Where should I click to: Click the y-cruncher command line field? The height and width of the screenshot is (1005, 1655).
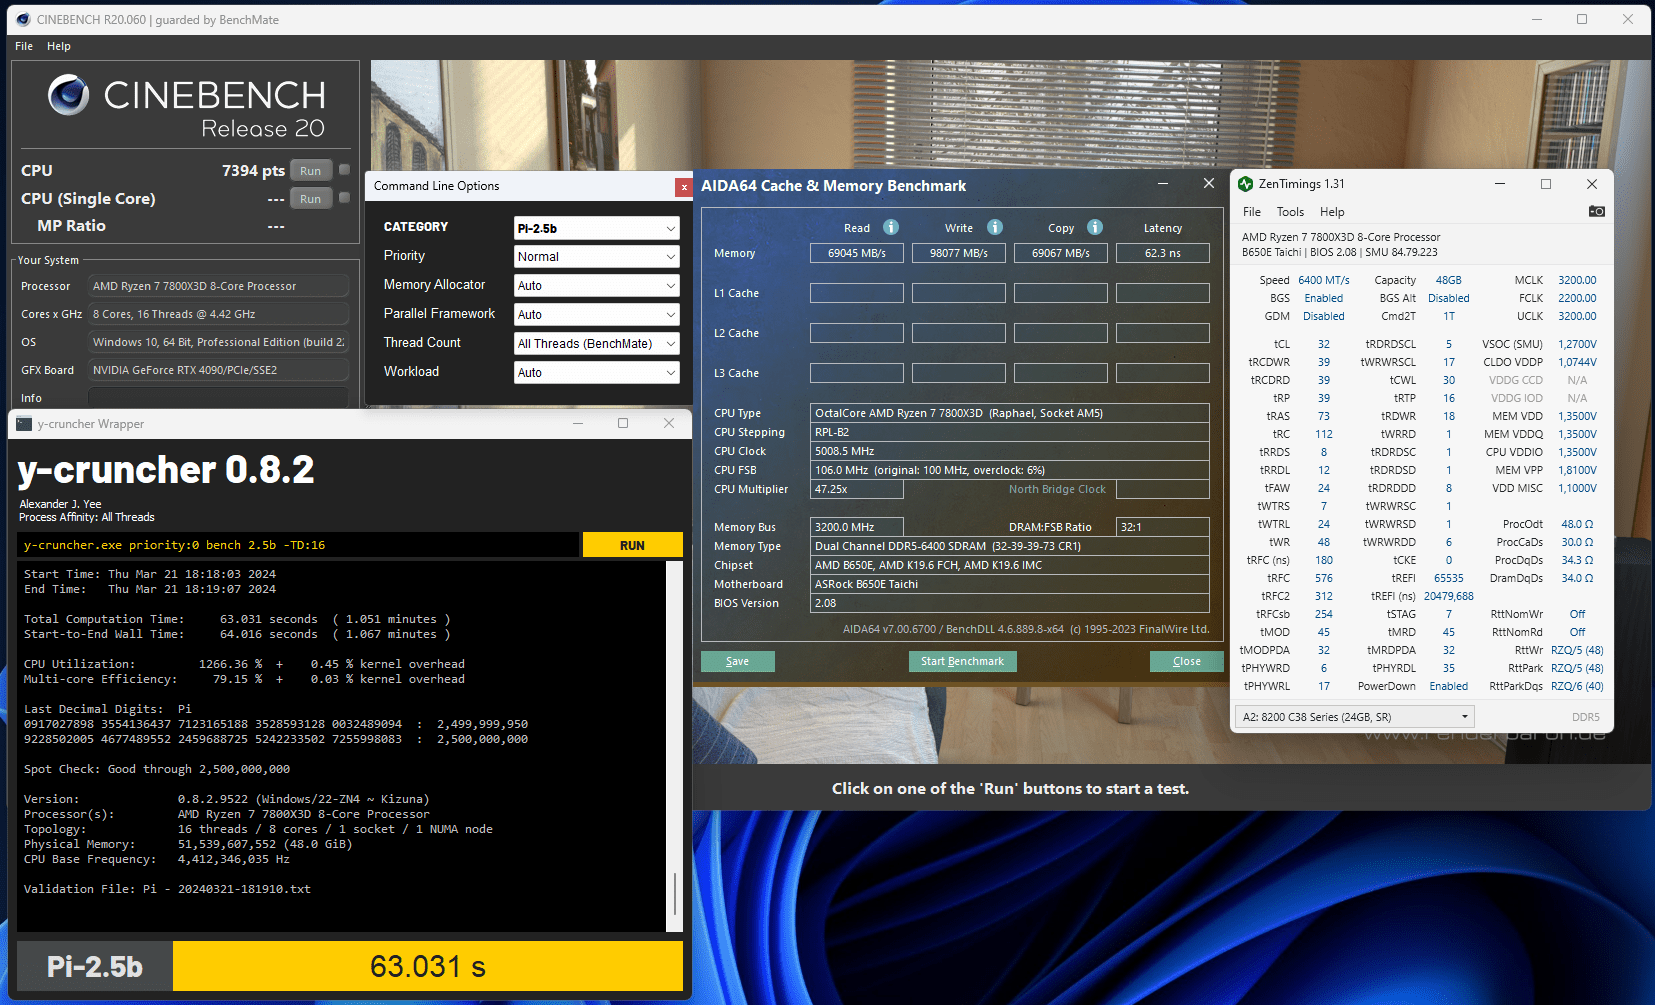click(x=298, y=545)
